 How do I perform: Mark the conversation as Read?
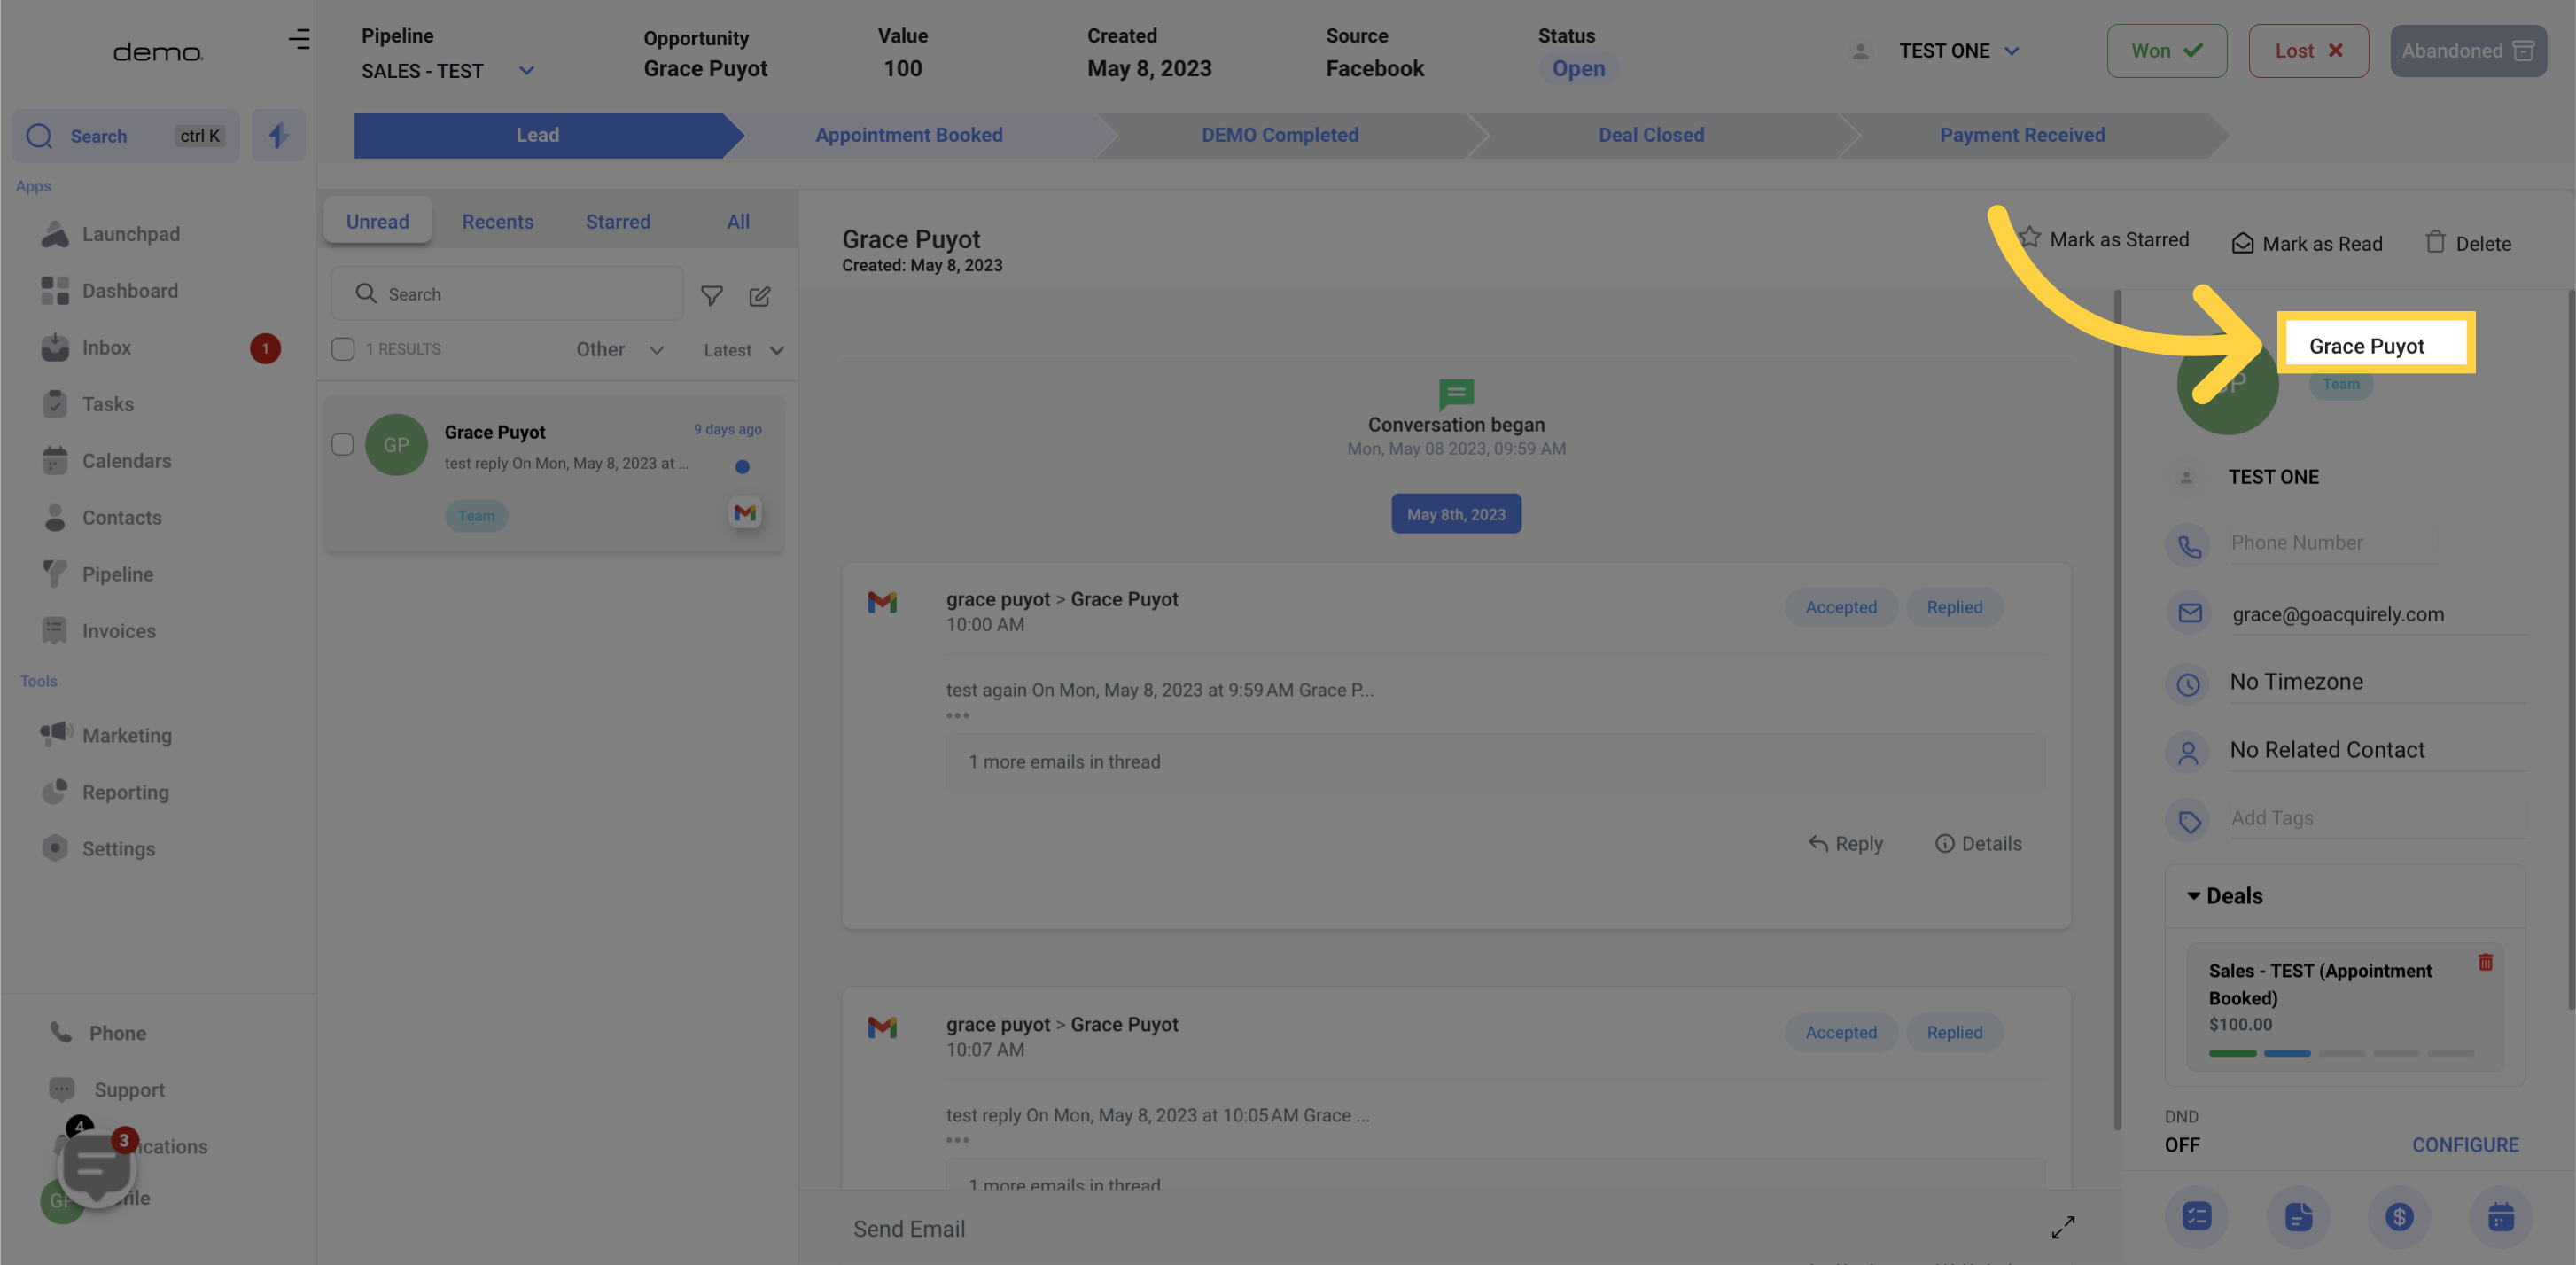pos(2307,244)
